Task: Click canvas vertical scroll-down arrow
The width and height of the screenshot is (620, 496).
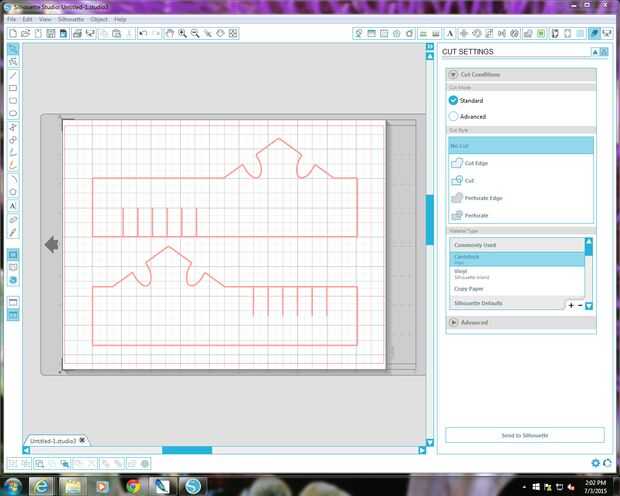Action: [x=430, y=442]
